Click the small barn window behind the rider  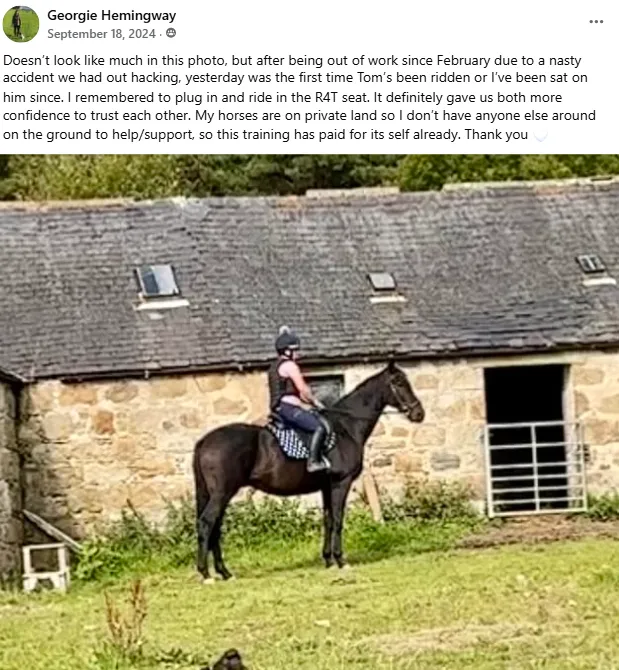point(325,390)
